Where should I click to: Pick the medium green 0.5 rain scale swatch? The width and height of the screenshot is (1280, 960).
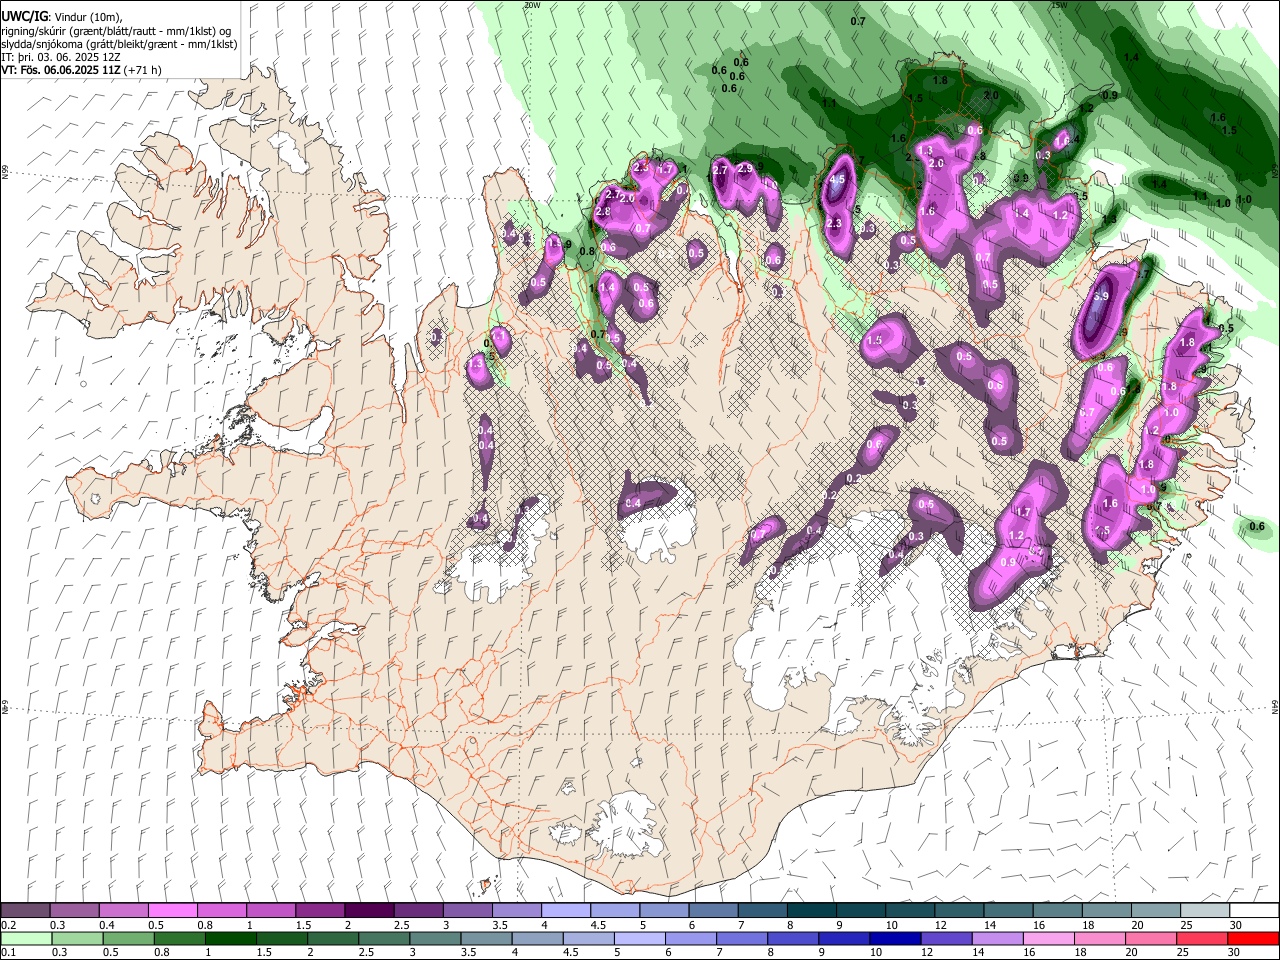click(128, 939)
